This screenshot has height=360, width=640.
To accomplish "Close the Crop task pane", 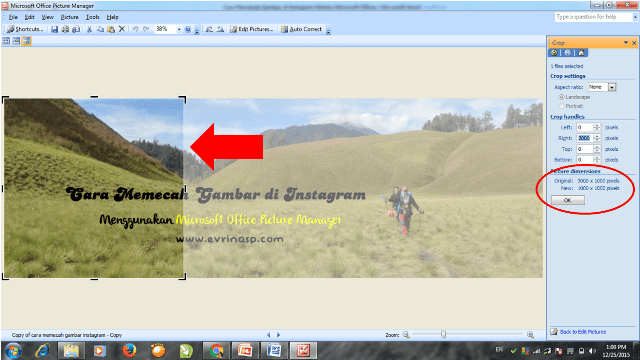I will tap(634, 43).
